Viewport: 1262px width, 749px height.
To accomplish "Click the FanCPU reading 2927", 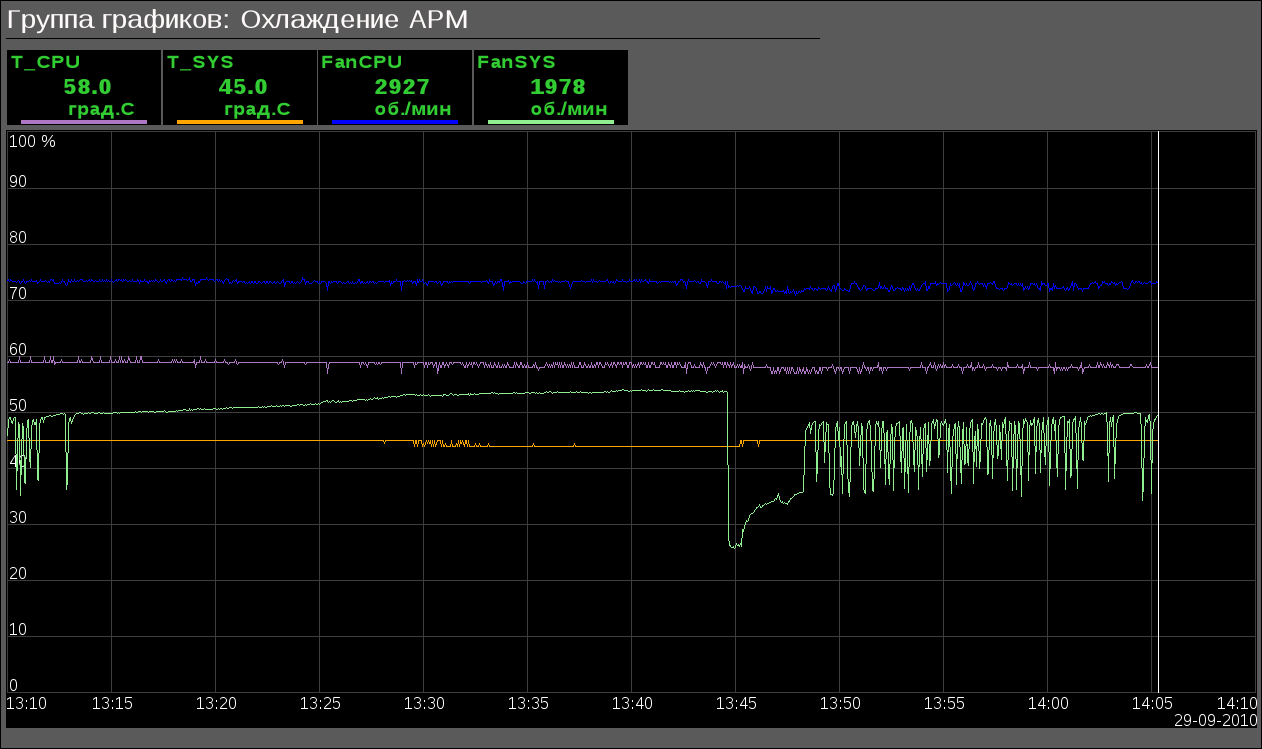I will tap(402, 87).
